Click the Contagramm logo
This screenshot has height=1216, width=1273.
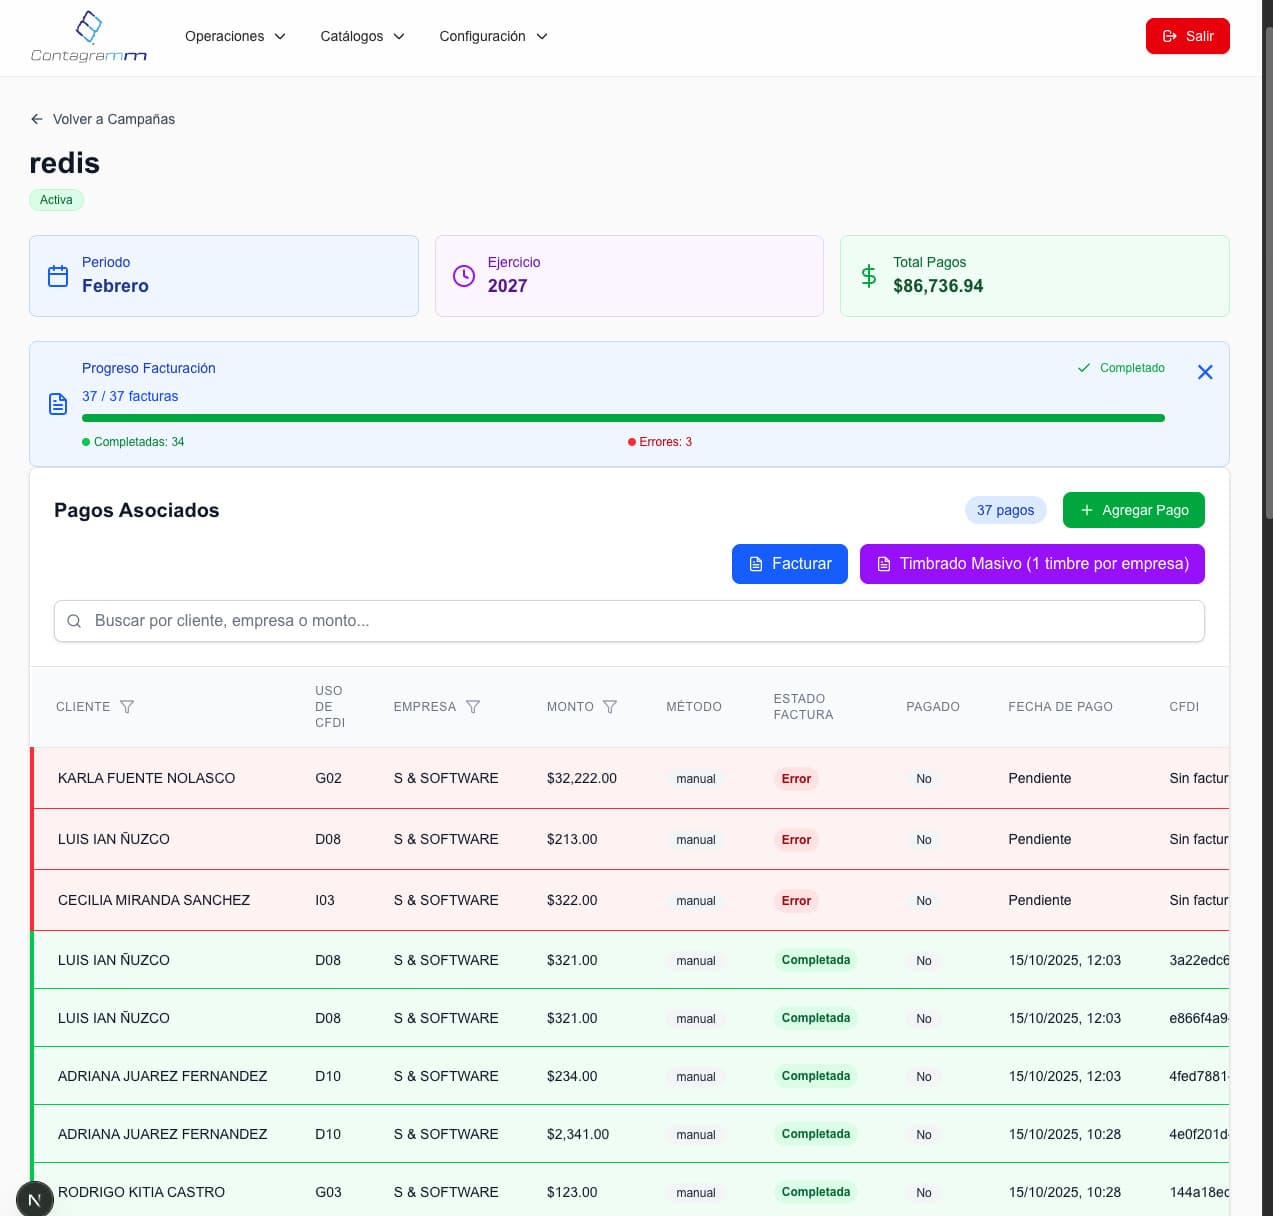[x=89, y=37]
